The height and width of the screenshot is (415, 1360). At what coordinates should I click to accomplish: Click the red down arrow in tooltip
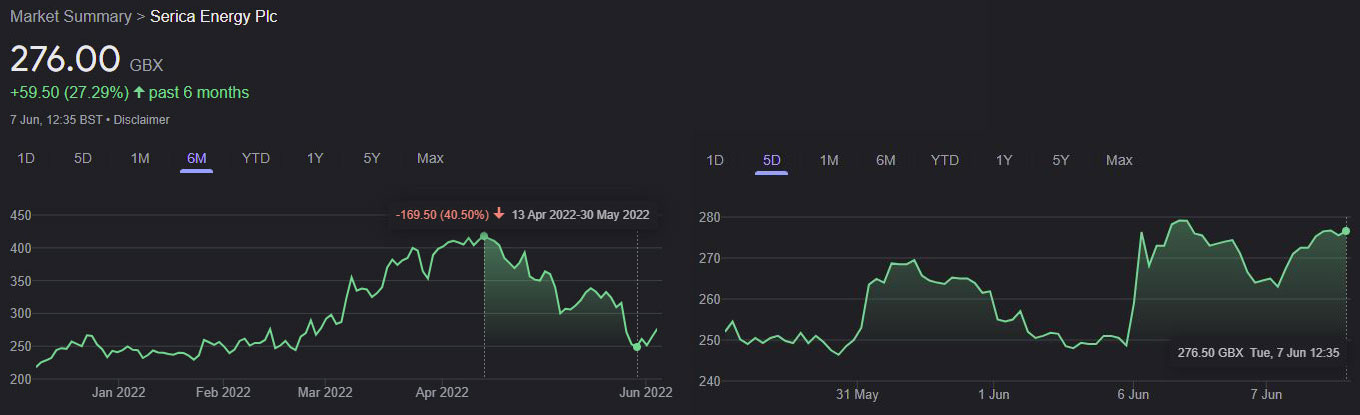(499, 214)
